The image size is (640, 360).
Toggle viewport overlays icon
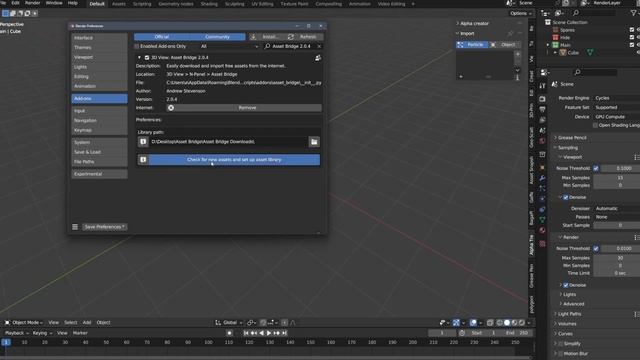[473, 322]
